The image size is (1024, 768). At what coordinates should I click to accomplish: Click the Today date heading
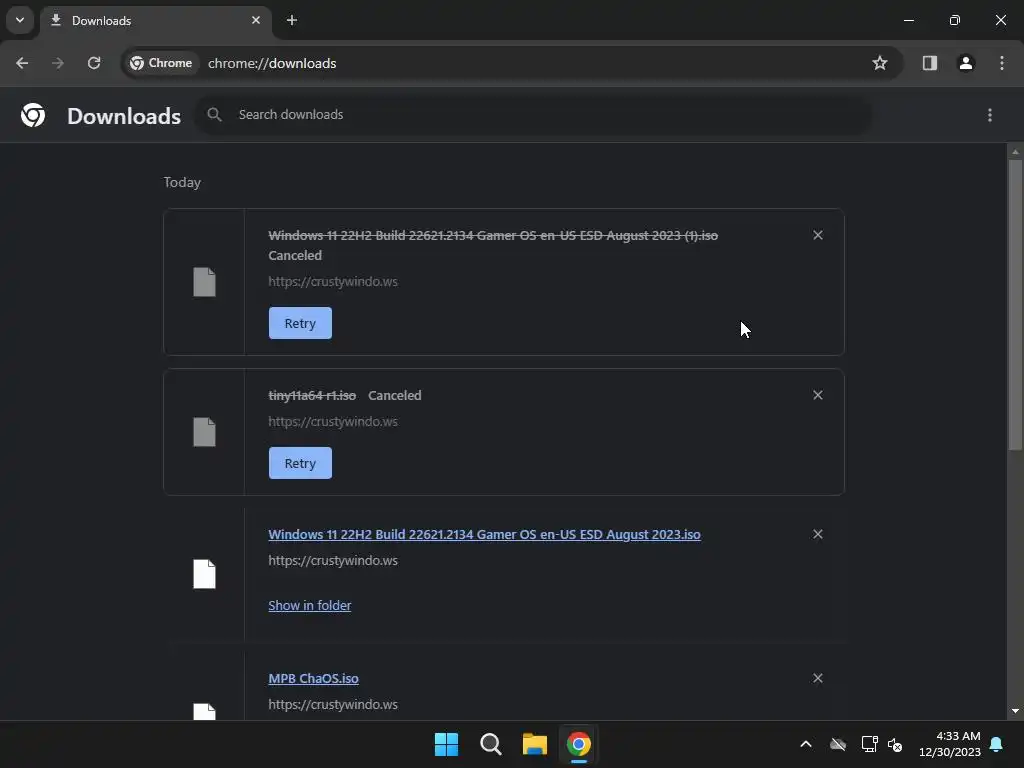[x=182, y=182]
